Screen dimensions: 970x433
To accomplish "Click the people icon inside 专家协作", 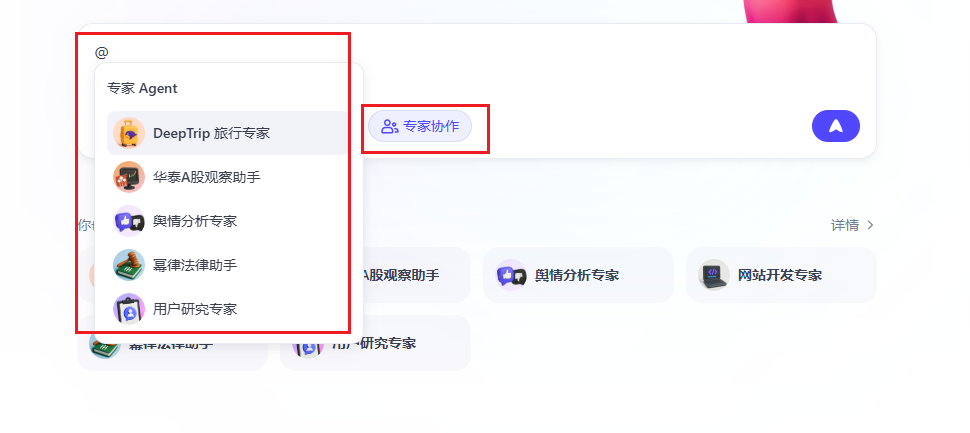I will [x=389, y=126].
